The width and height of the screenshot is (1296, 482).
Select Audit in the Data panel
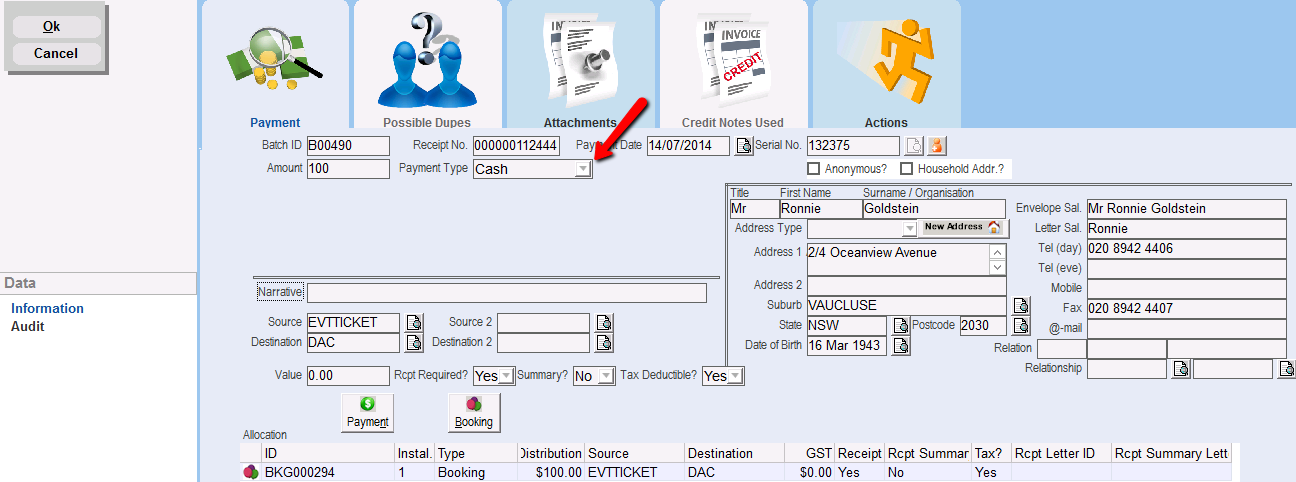(x=28, y=327)
